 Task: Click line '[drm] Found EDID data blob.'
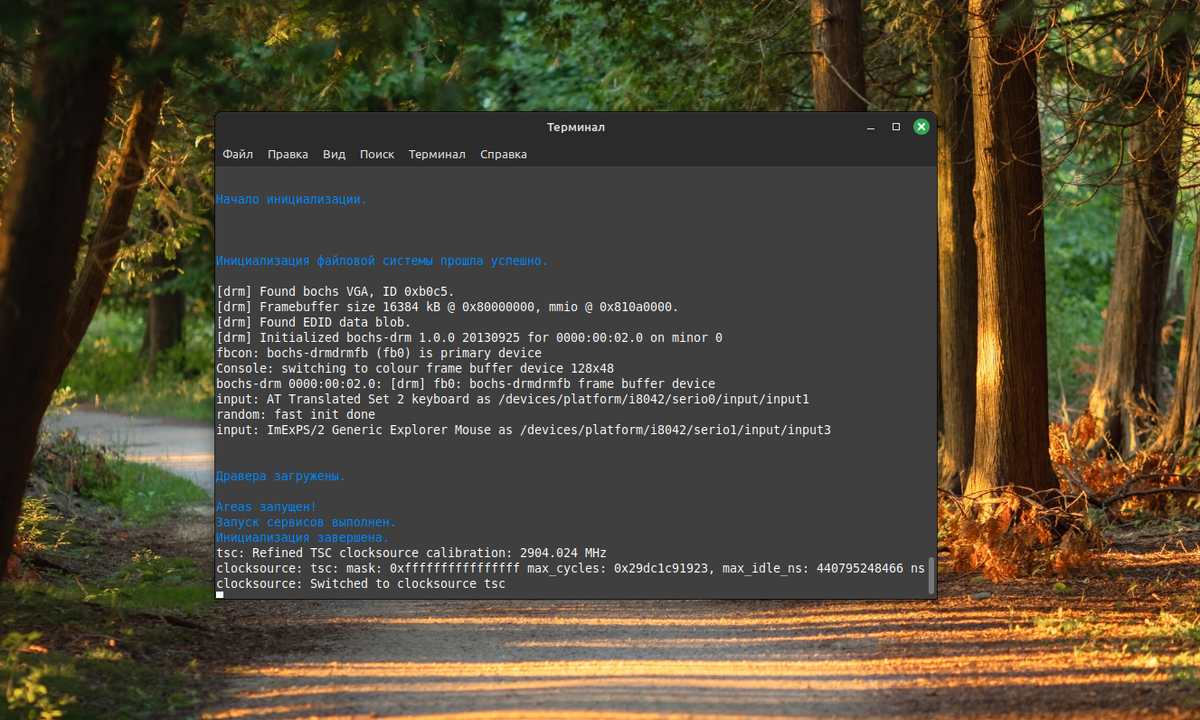(314, 322)
